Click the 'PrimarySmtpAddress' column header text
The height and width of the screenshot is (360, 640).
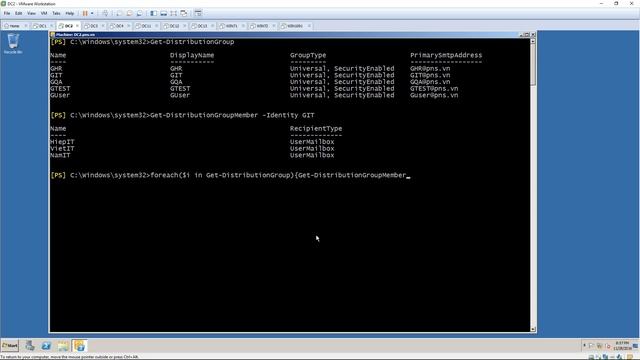(x=446, y=55)
